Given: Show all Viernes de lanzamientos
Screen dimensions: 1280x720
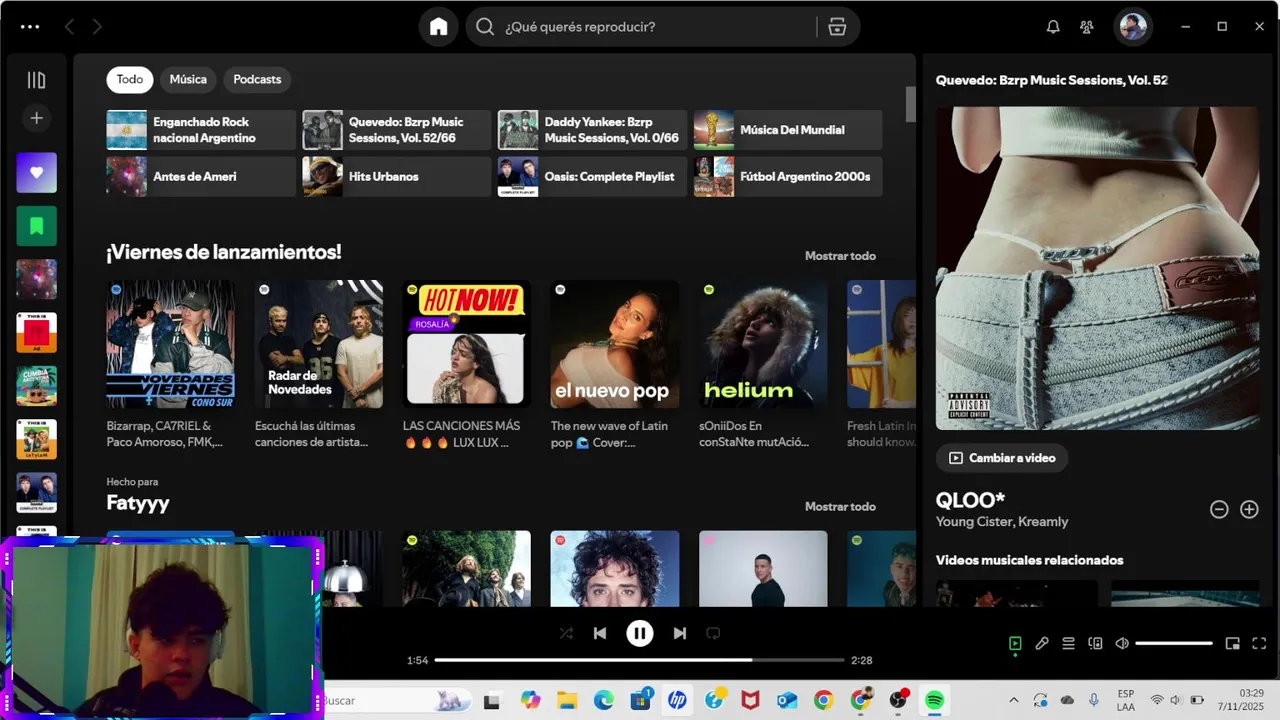Looking at the screenshot, I should coord(840,256).
